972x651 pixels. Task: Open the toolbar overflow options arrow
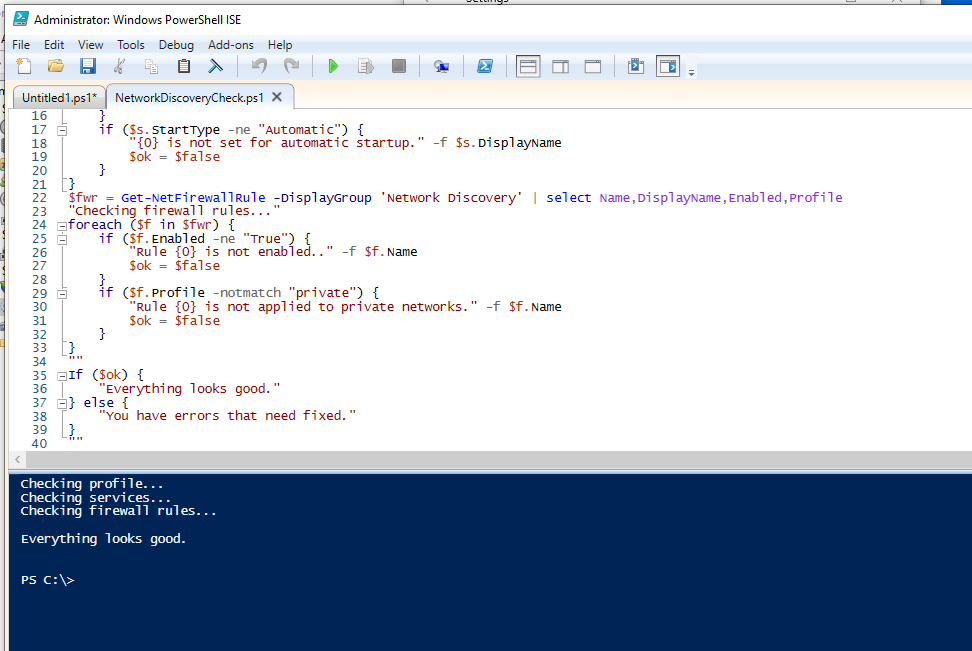tap(691, 73)
